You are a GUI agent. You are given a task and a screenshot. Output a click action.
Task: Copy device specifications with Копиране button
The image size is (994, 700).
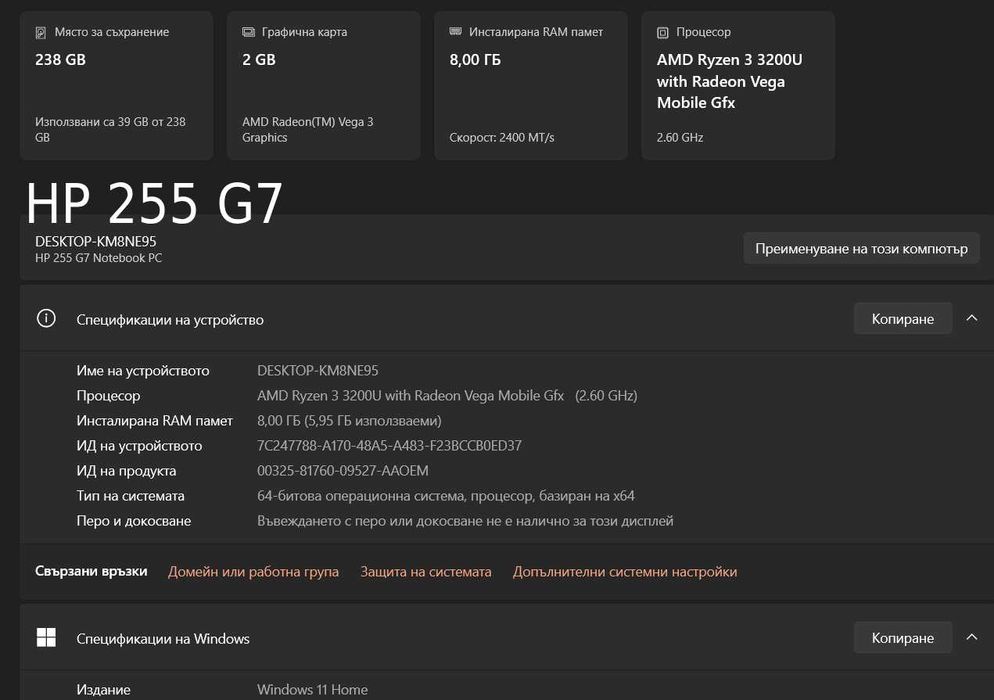903,318
